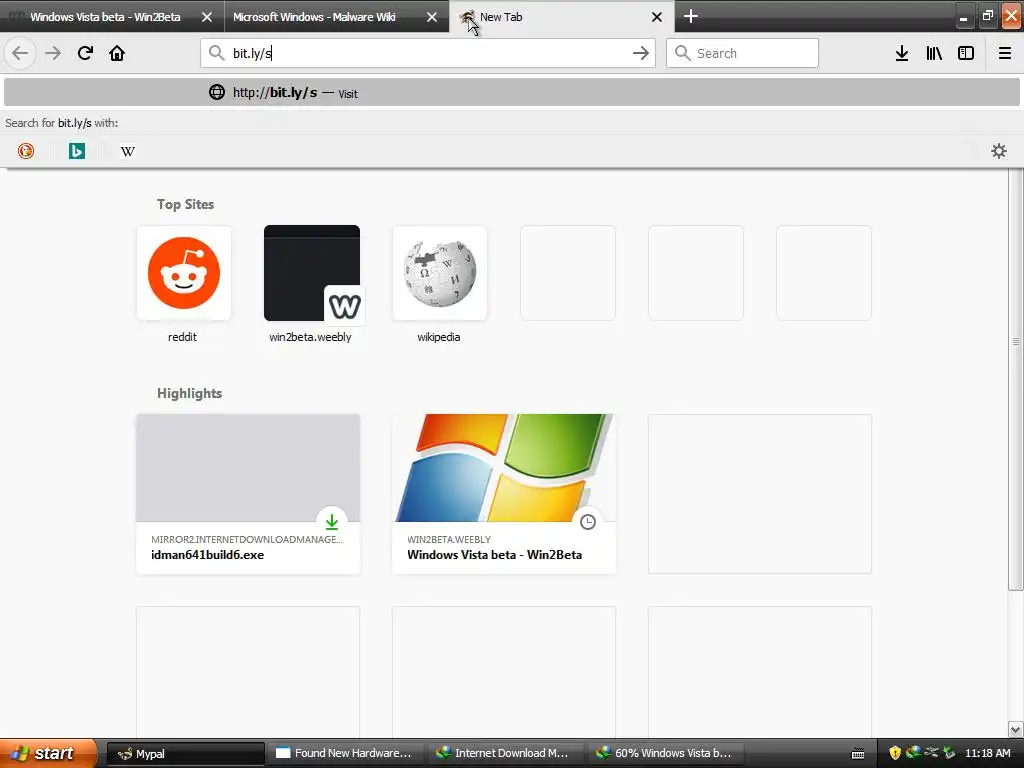
Task: Click into the Search box
Action: coord(742,53)
